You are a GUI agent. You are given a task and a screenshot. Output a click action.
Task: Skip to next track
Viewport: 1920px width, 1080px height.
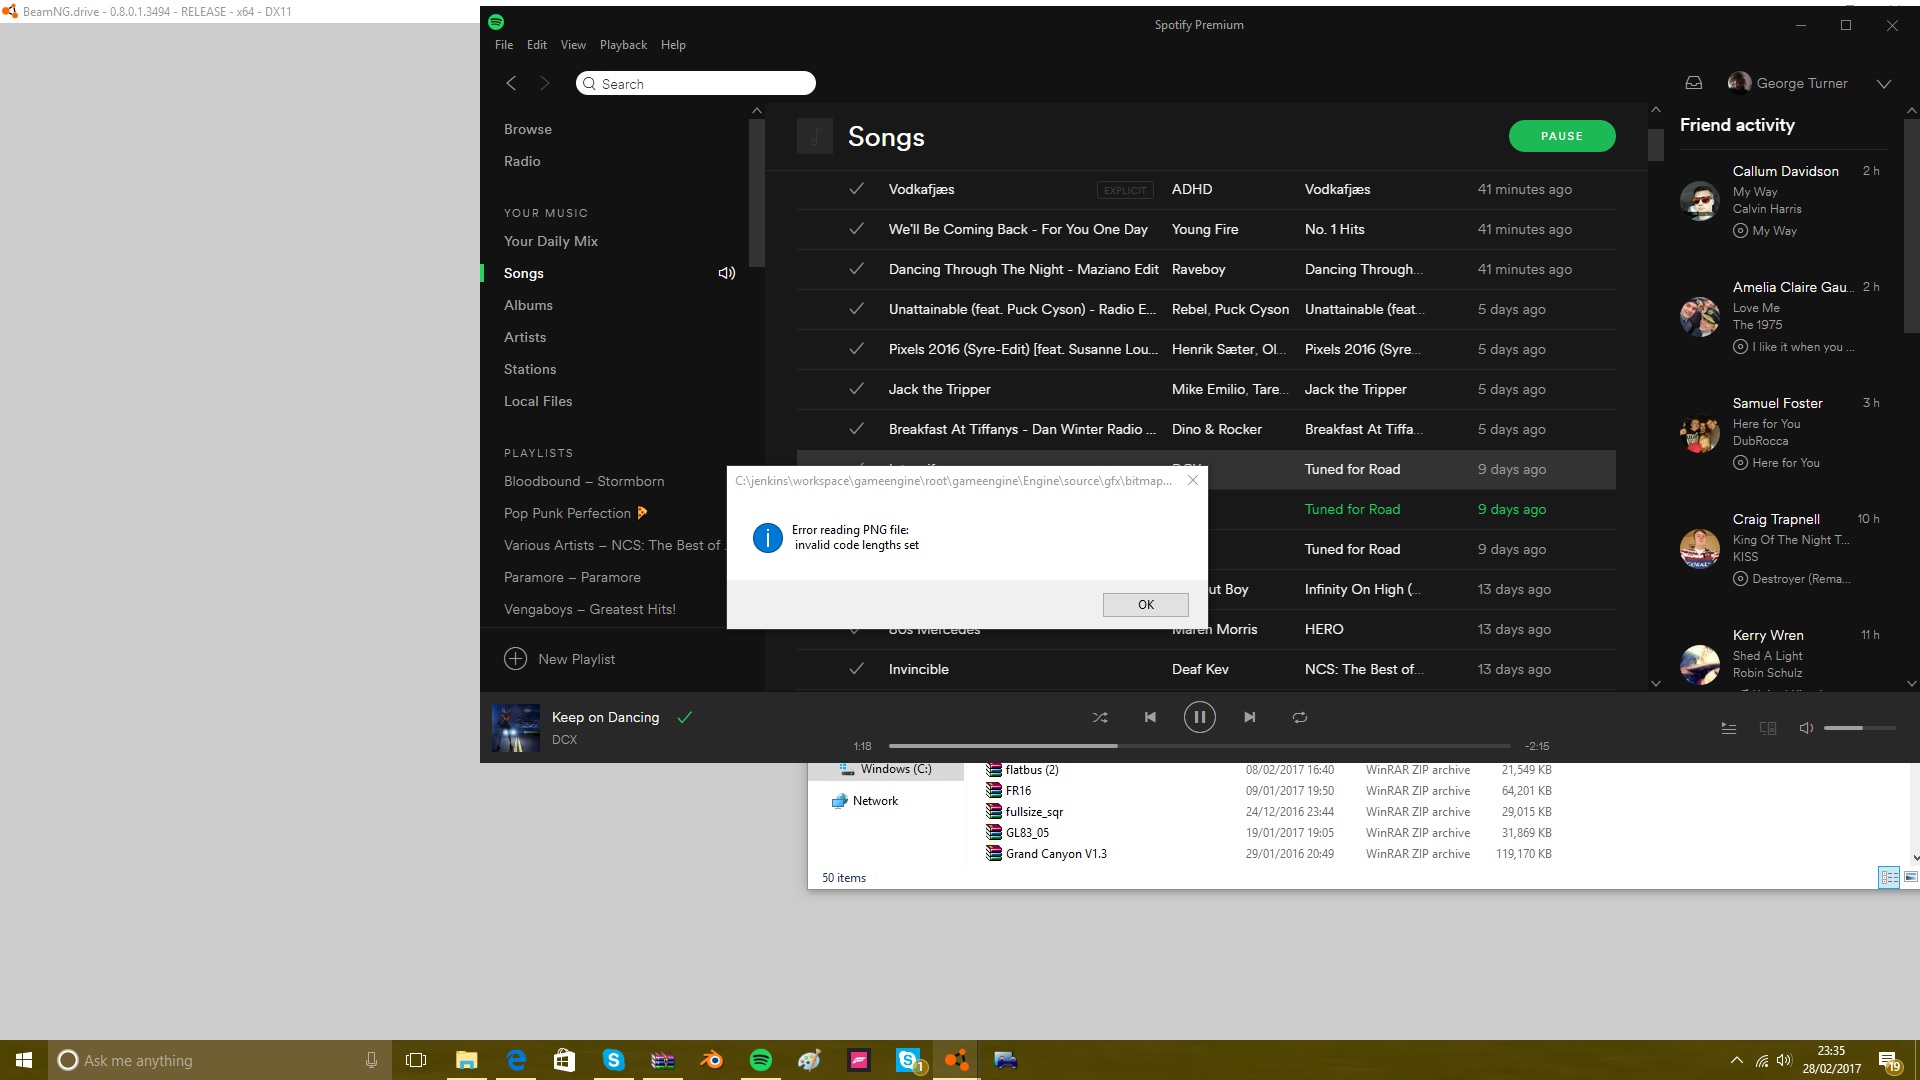coord(1249,717)
